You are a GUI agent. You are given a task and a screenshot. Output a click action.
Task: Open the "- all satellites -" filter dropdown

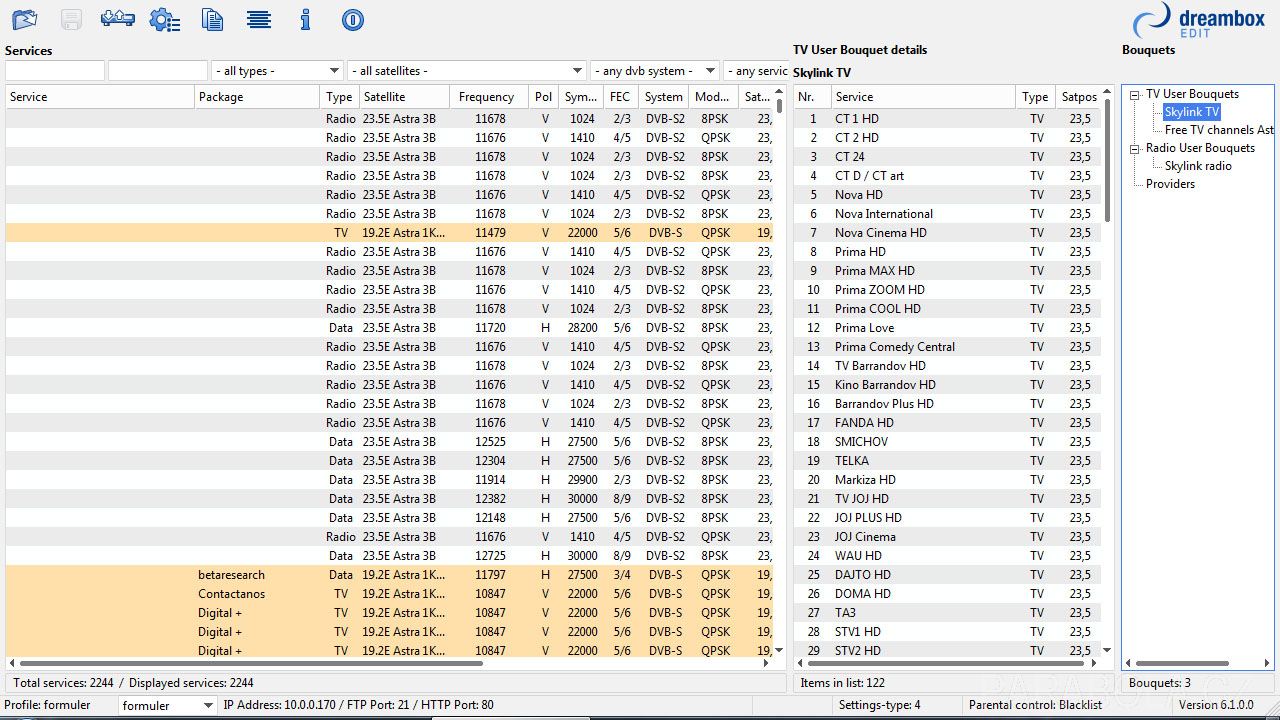[467, 71]
